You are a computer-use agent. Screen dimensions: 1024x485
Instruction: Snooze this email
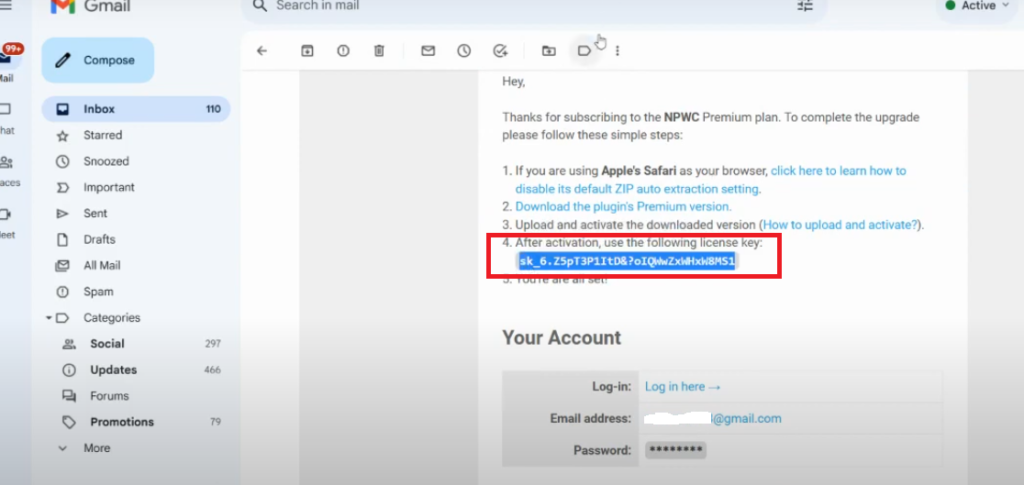(x=464, y=51)
